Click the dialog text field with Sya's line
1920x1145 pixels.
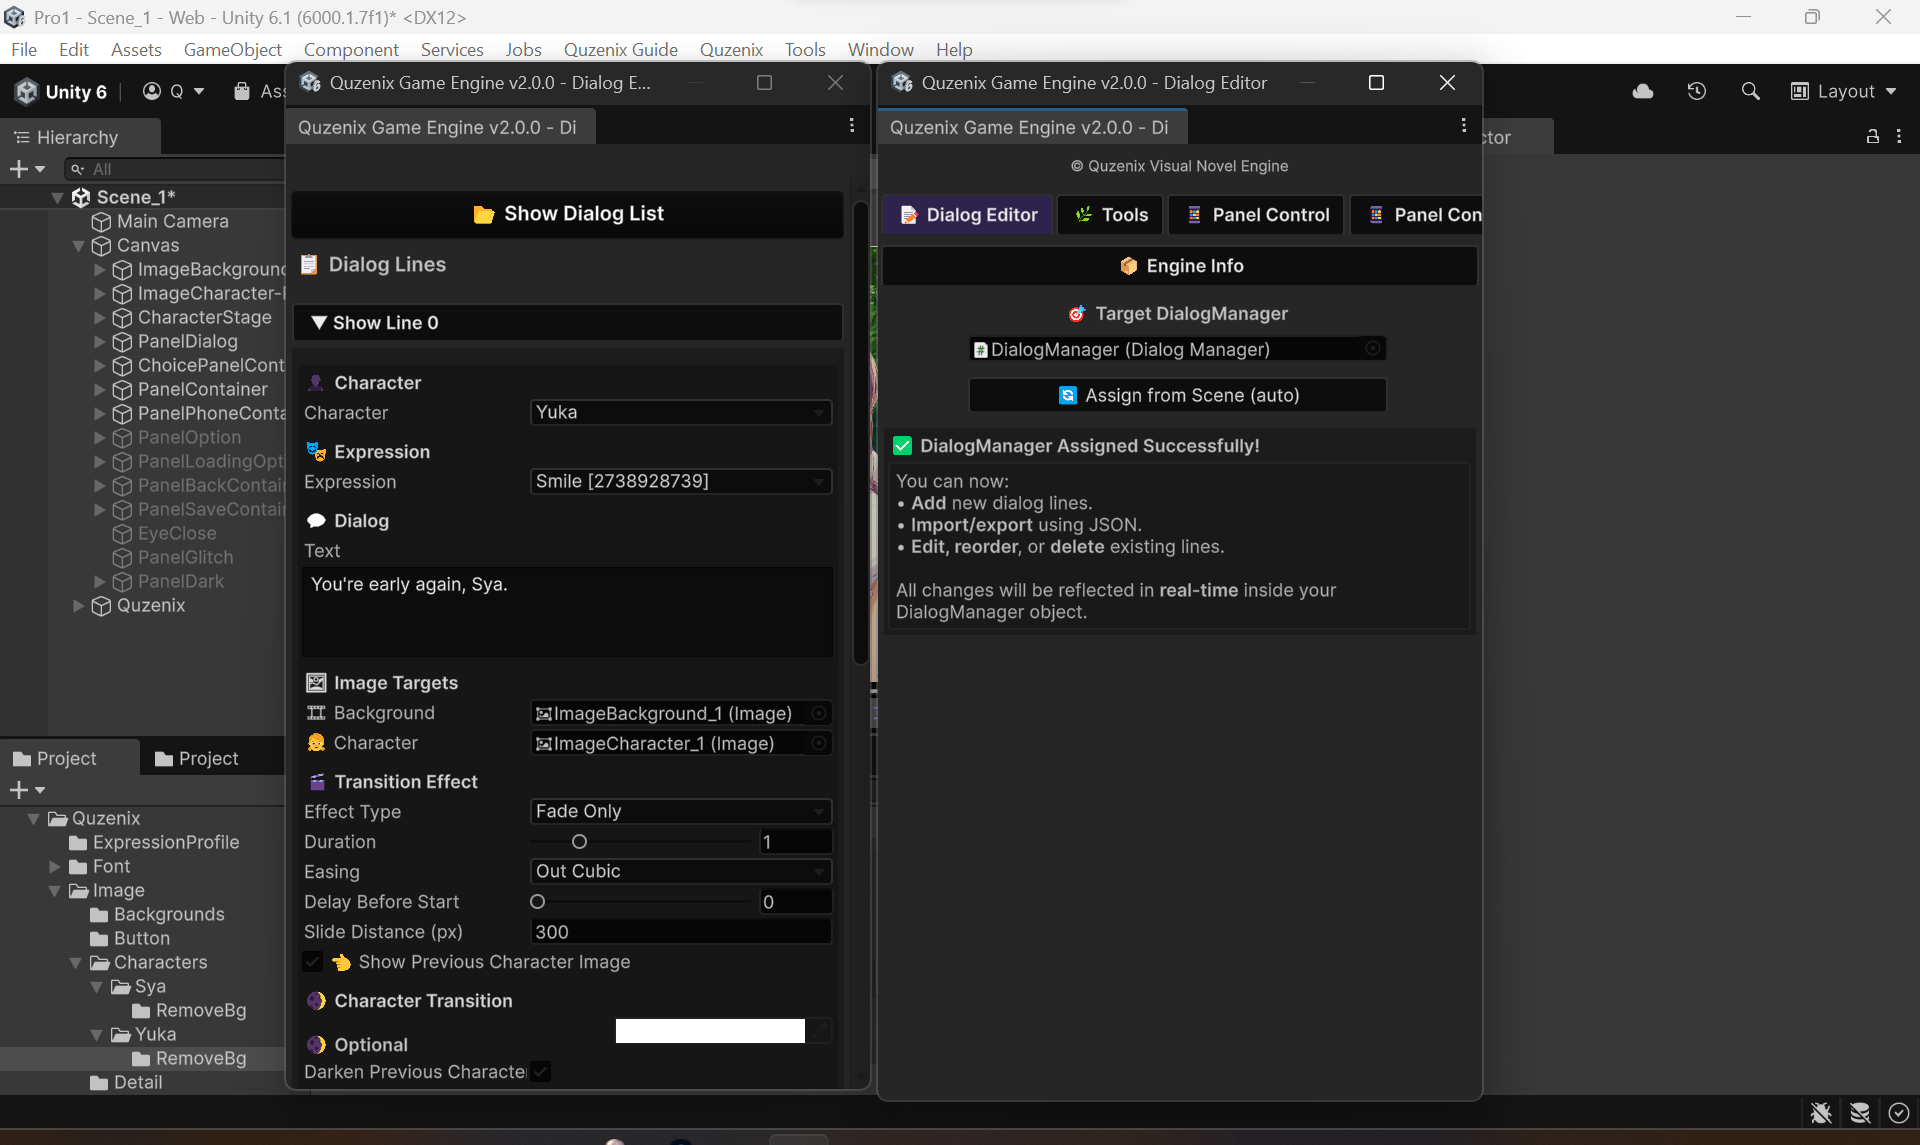pos(567,610)
